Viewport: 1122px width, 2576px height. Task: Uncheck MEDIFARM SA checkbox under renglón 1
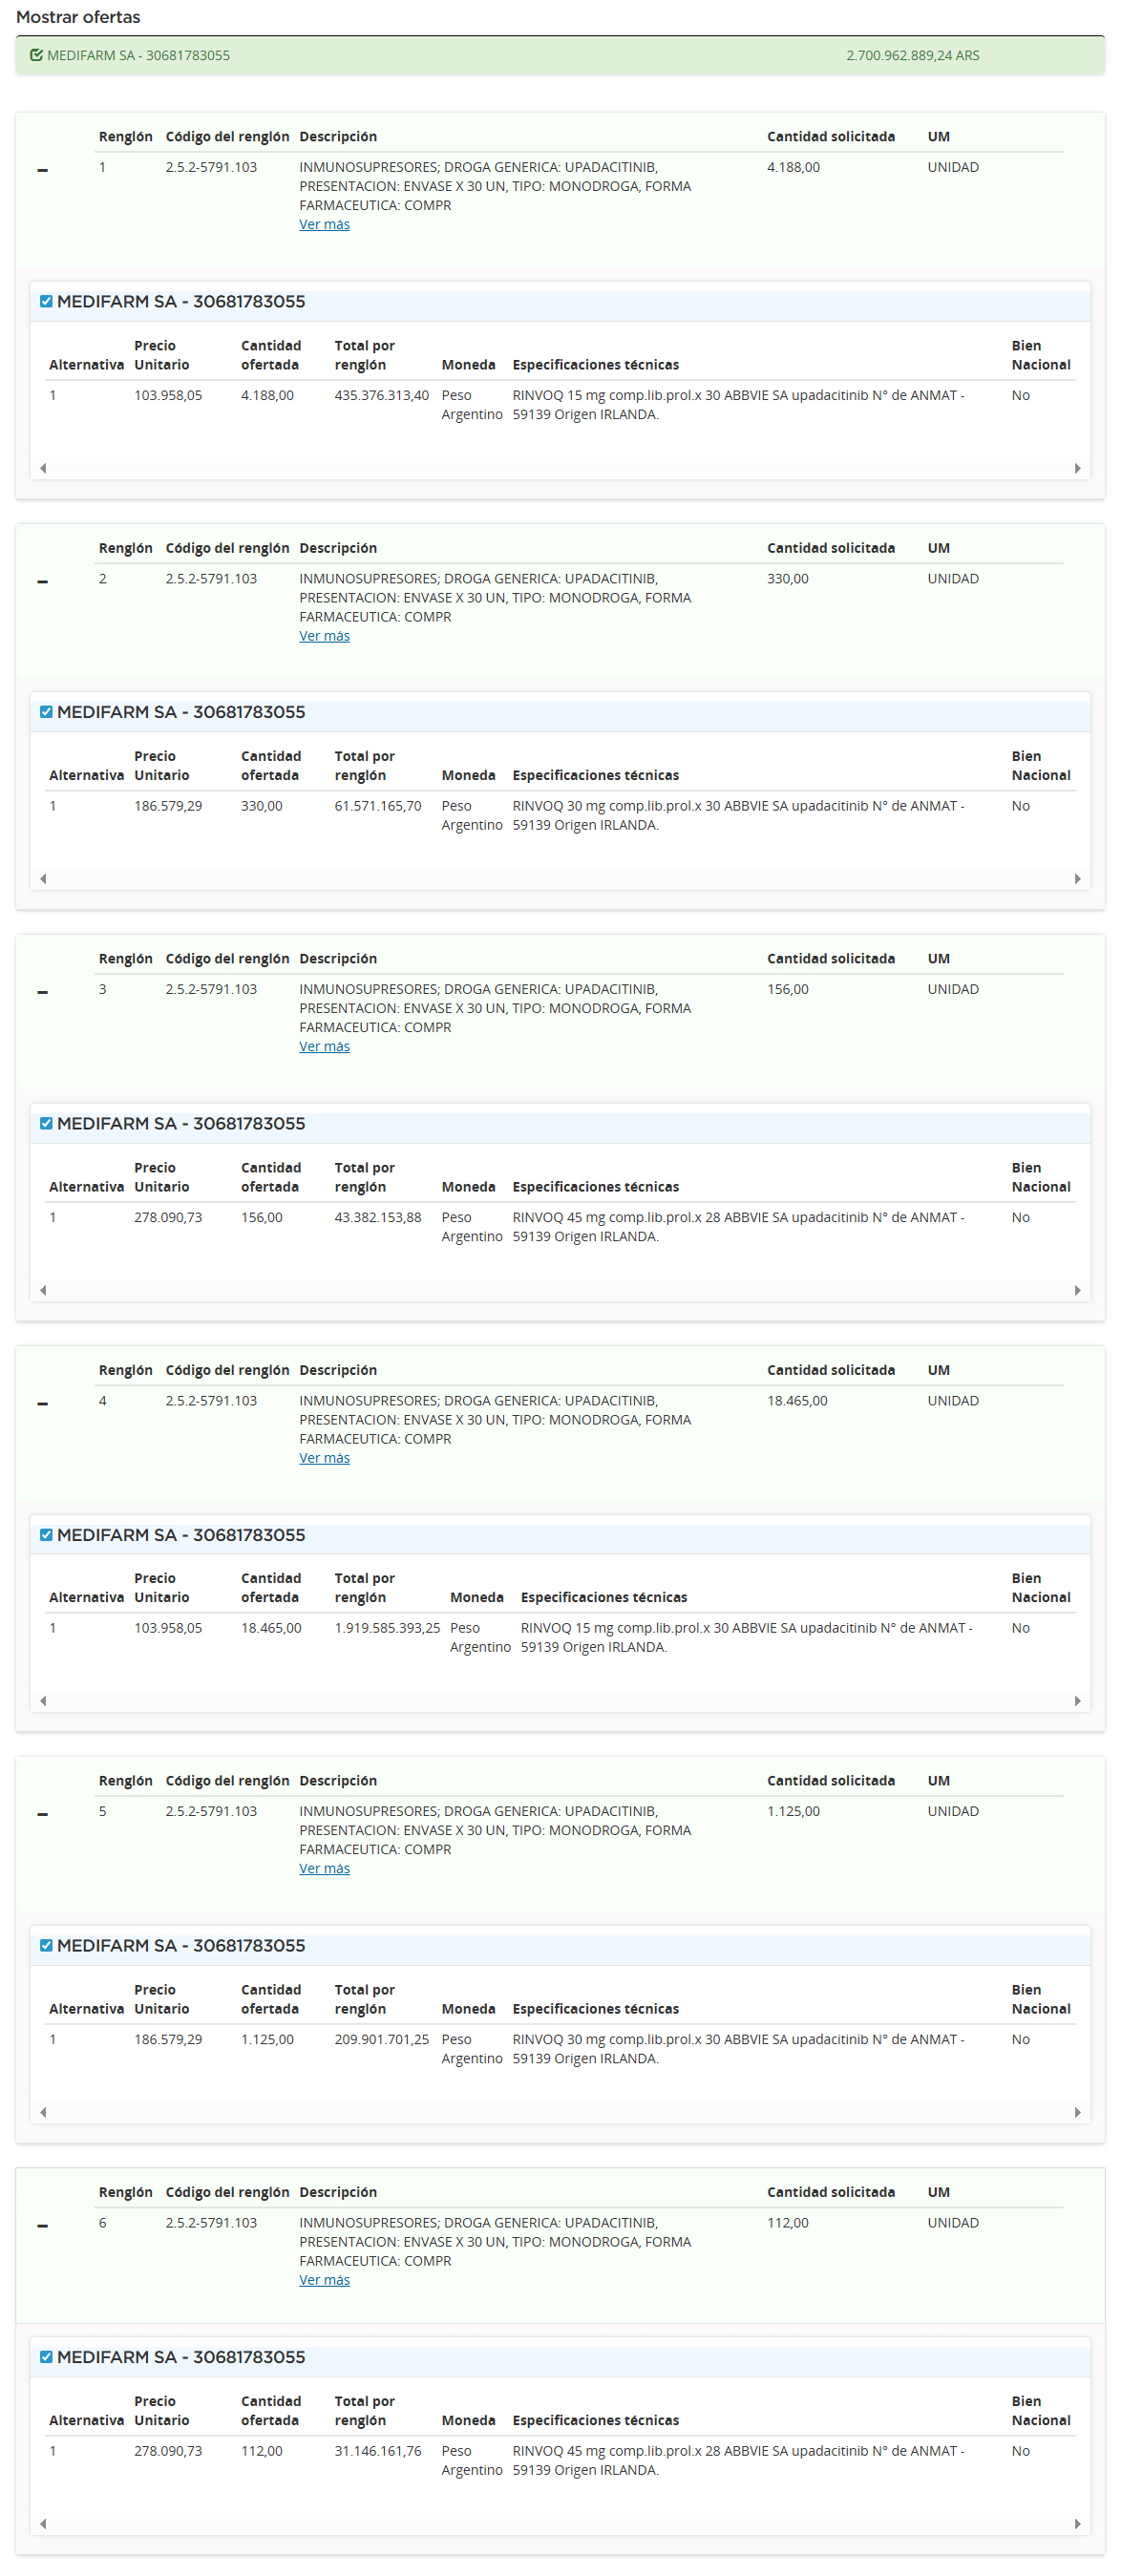pyautogui.click(x=46, y=301)
